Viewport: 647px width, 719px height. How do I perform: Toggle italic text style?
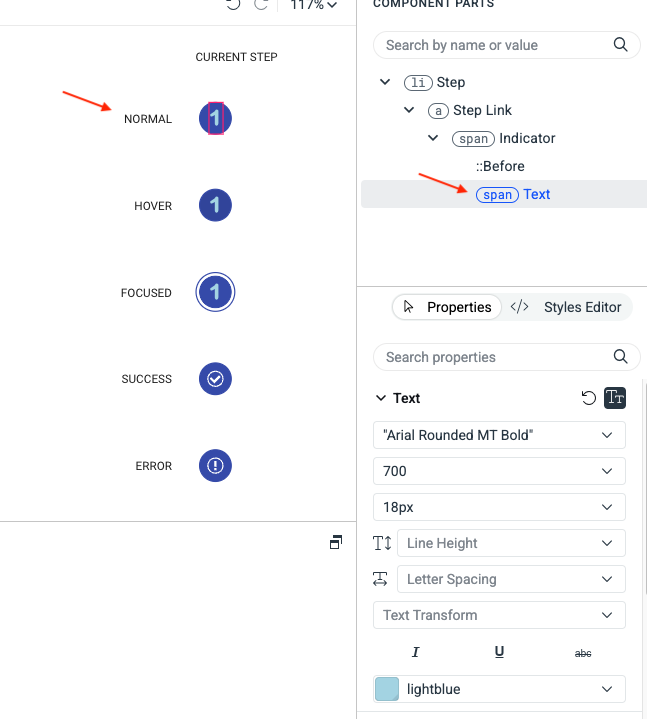416,652
